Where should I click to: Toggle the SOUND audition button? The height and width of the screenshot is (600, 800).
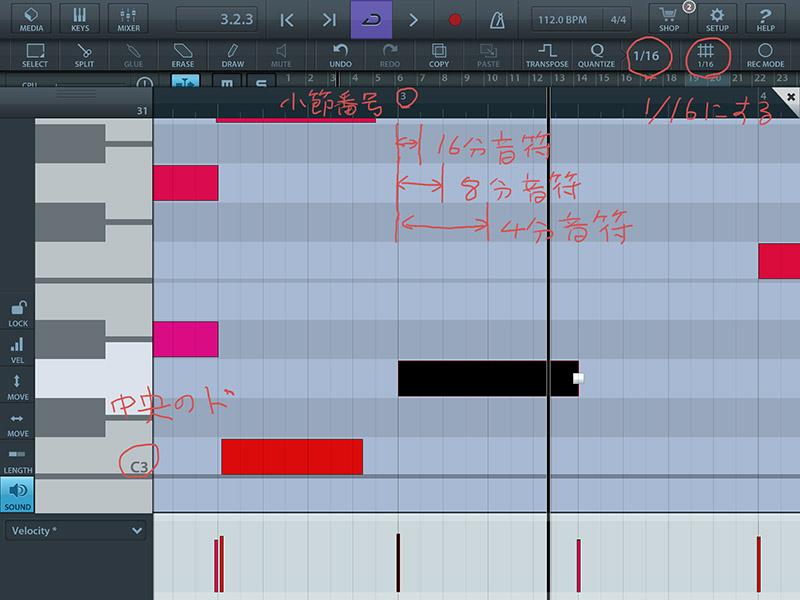17,494
